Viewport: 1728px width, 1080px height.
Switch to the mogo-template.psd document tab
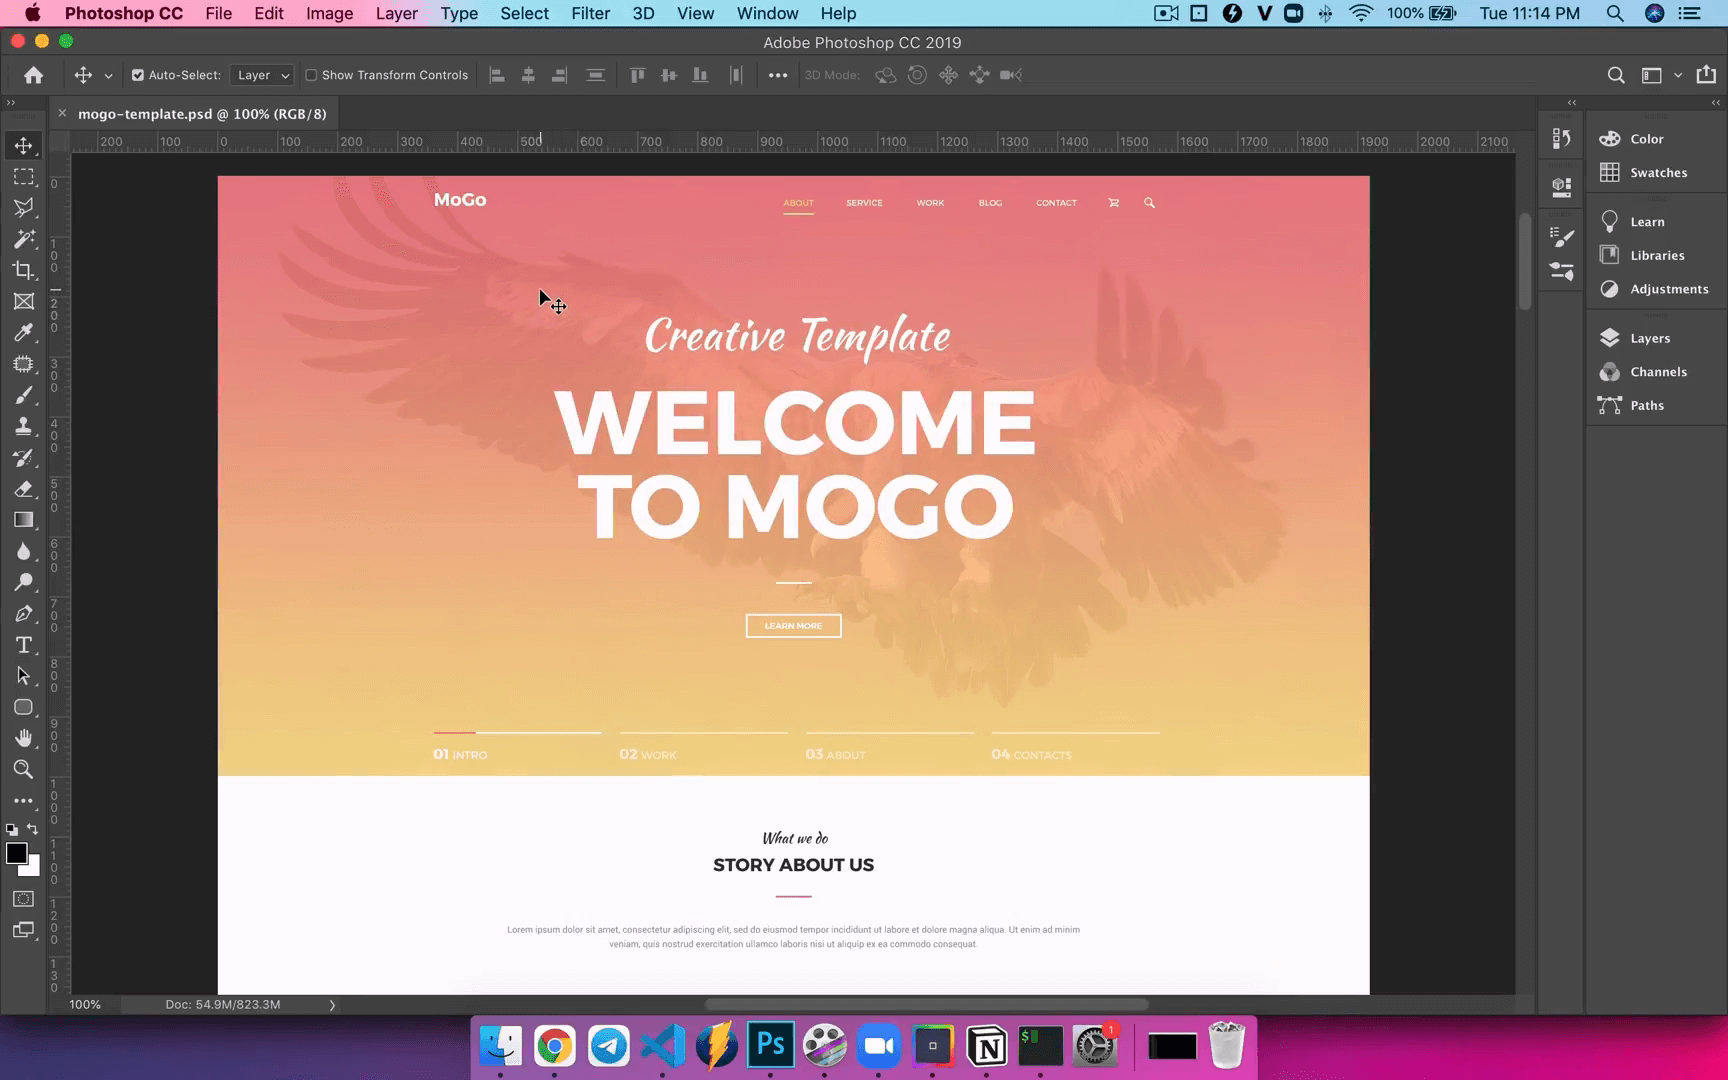click(202, 114)
